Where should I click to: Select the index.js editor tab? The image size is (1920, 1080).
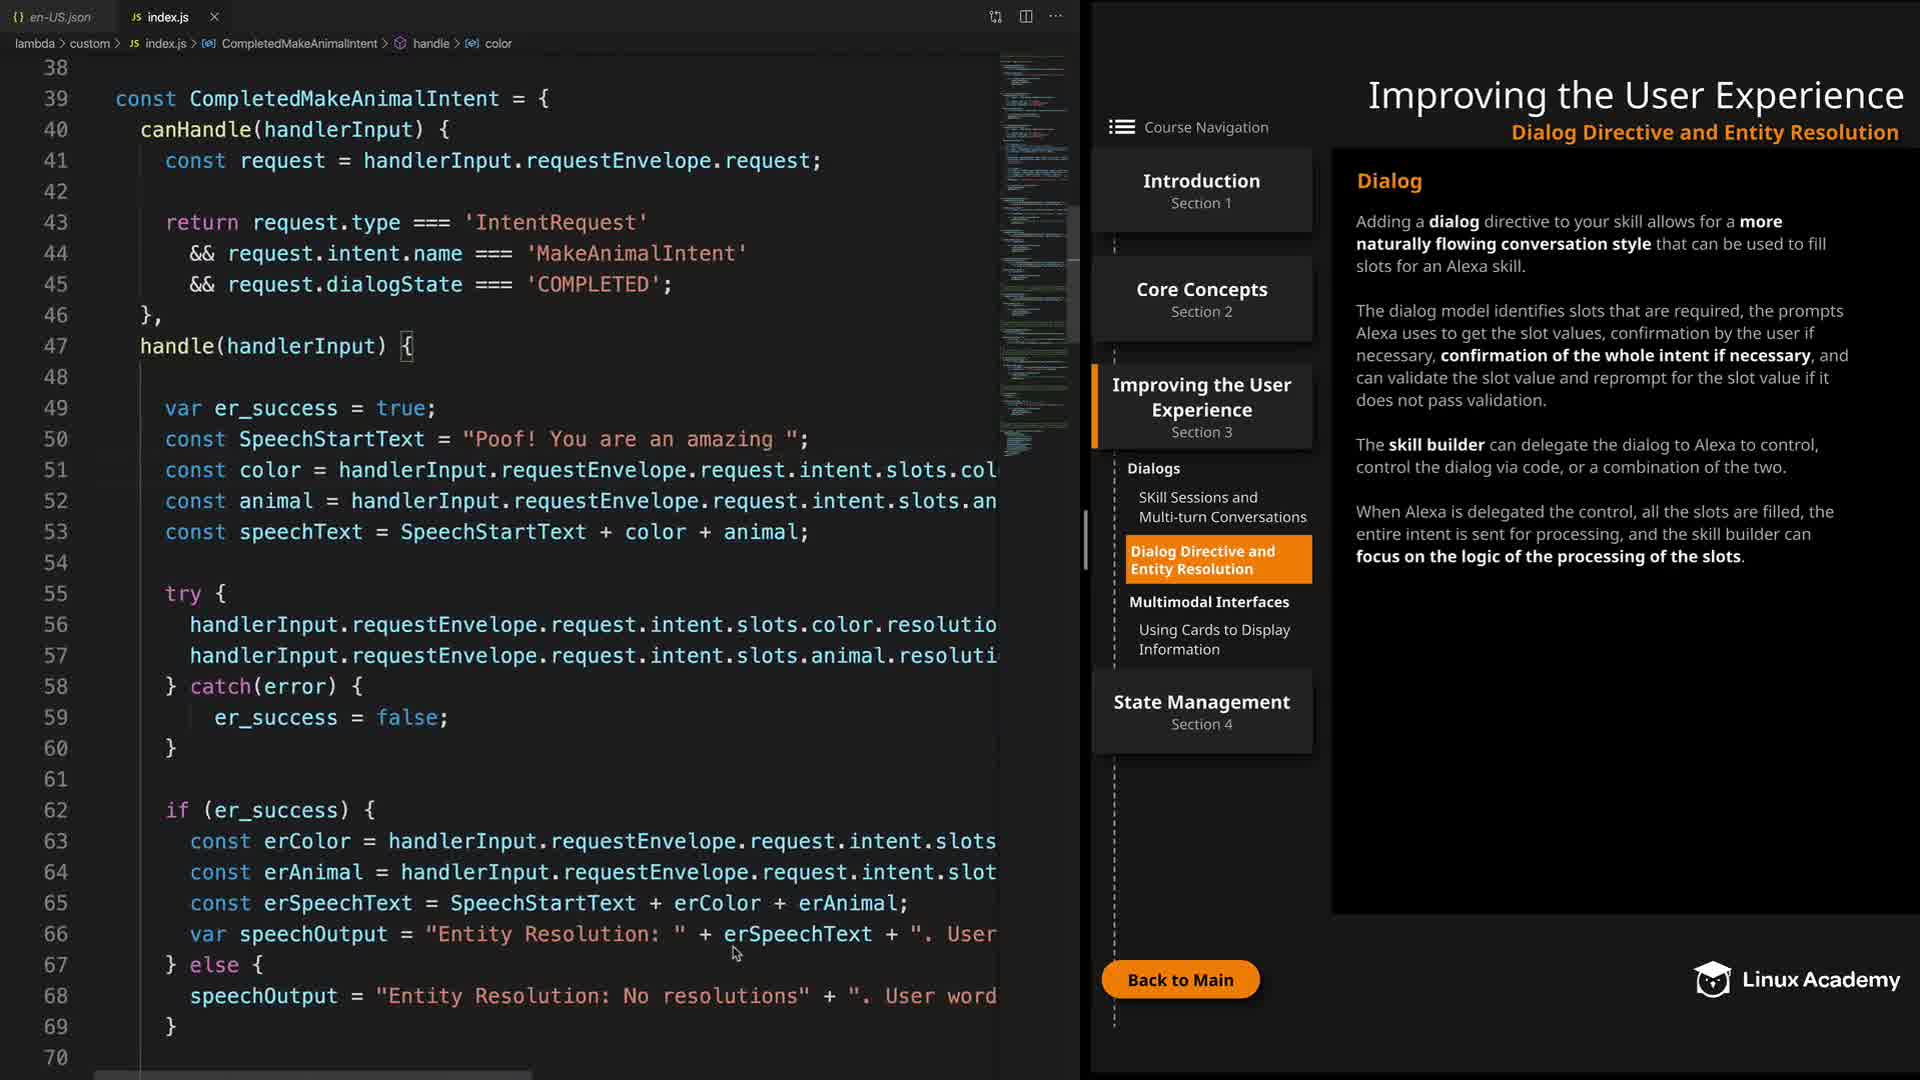167,17
